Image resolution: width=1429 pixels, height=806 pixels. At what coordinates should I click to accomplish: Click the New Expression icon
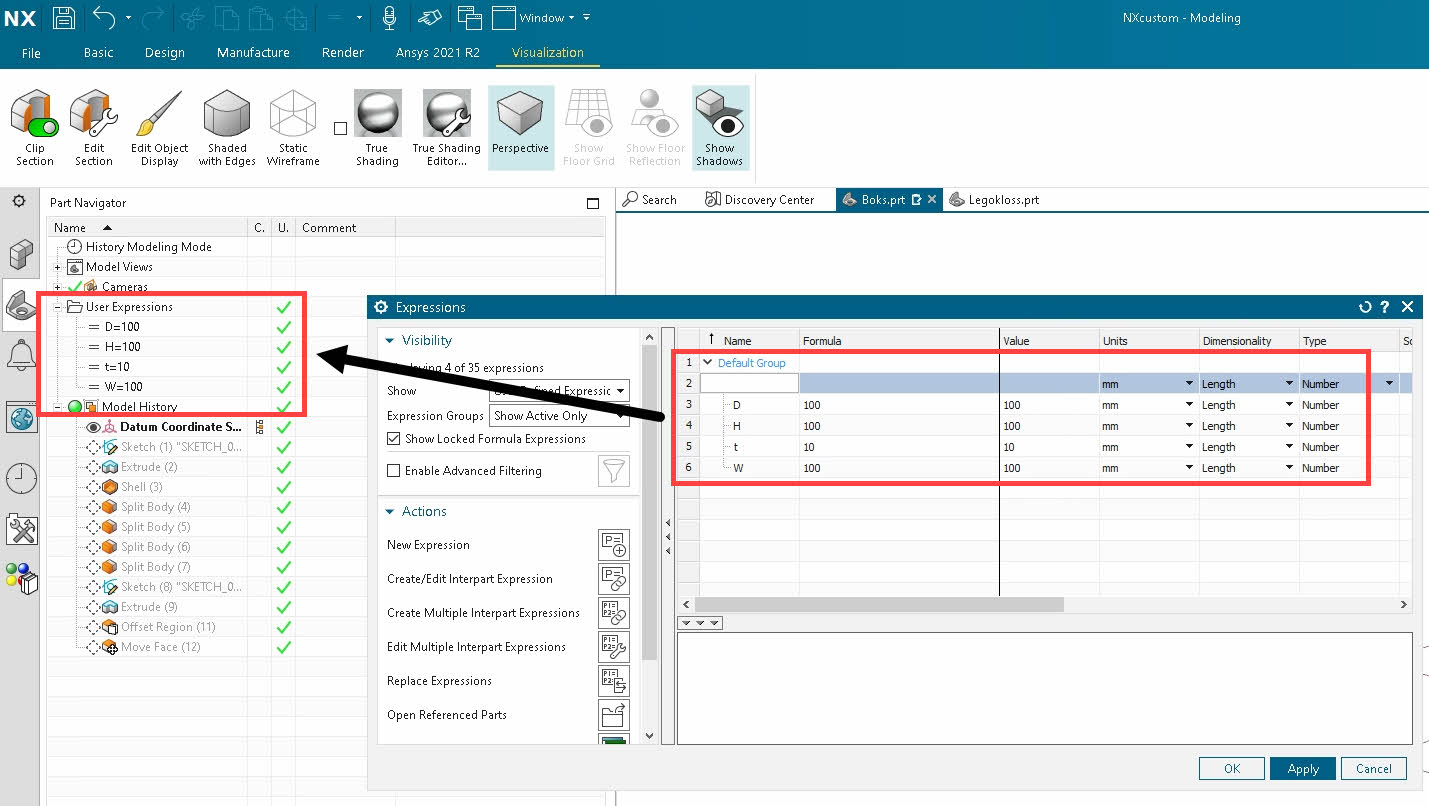[x=613, y=545]
